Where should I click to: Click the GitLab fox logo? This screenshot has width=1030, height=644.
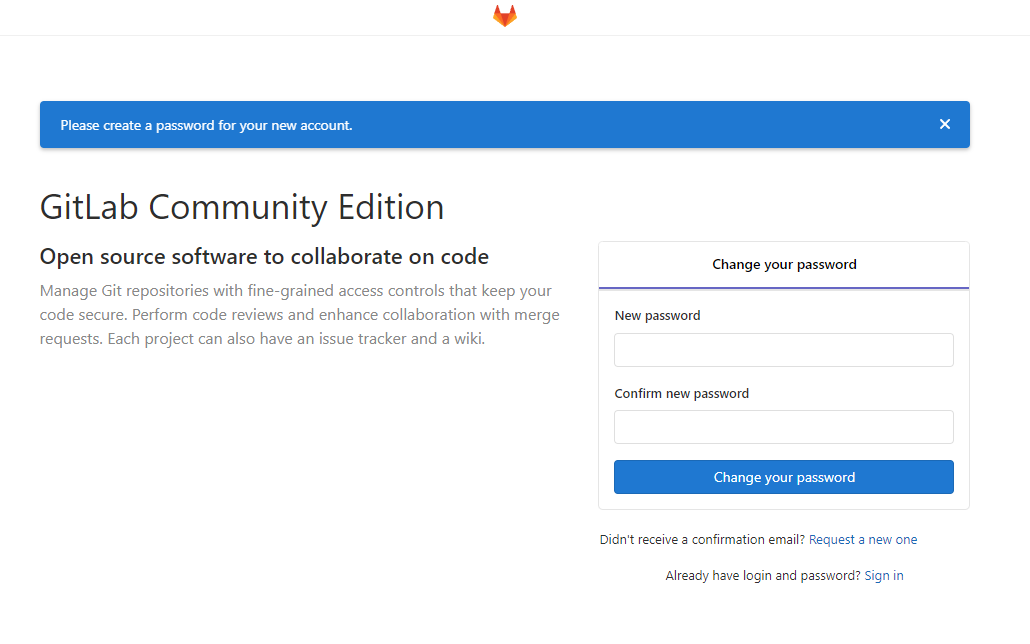(504, 16)
